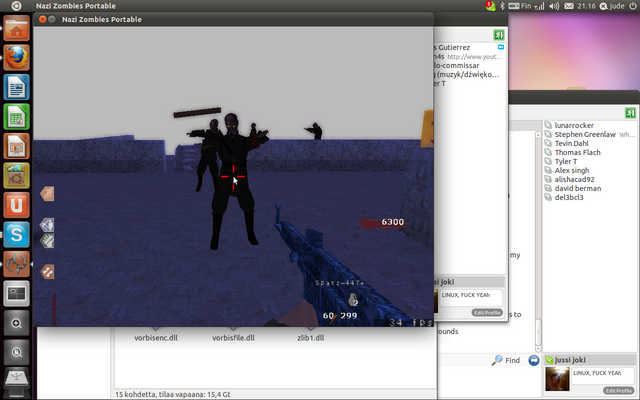Click the Nazi Zombies Portable window title bar
Viewport: 640px width, 400px height.
point(233,19)
